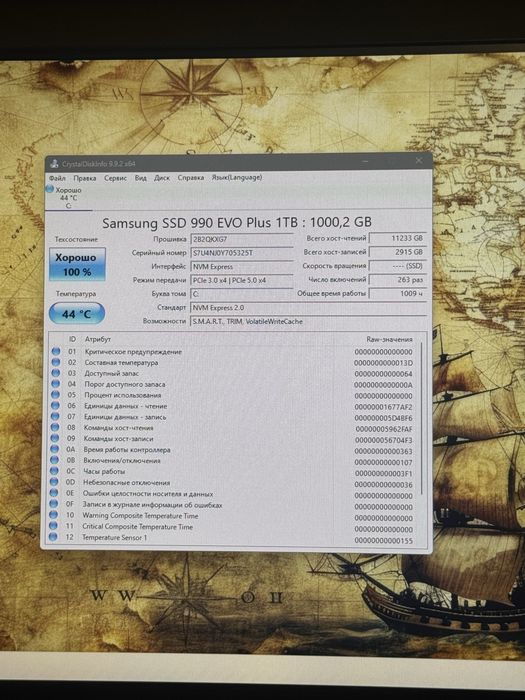Open the Вид menu
Viewport: 525px width, 700px height.
141,178
